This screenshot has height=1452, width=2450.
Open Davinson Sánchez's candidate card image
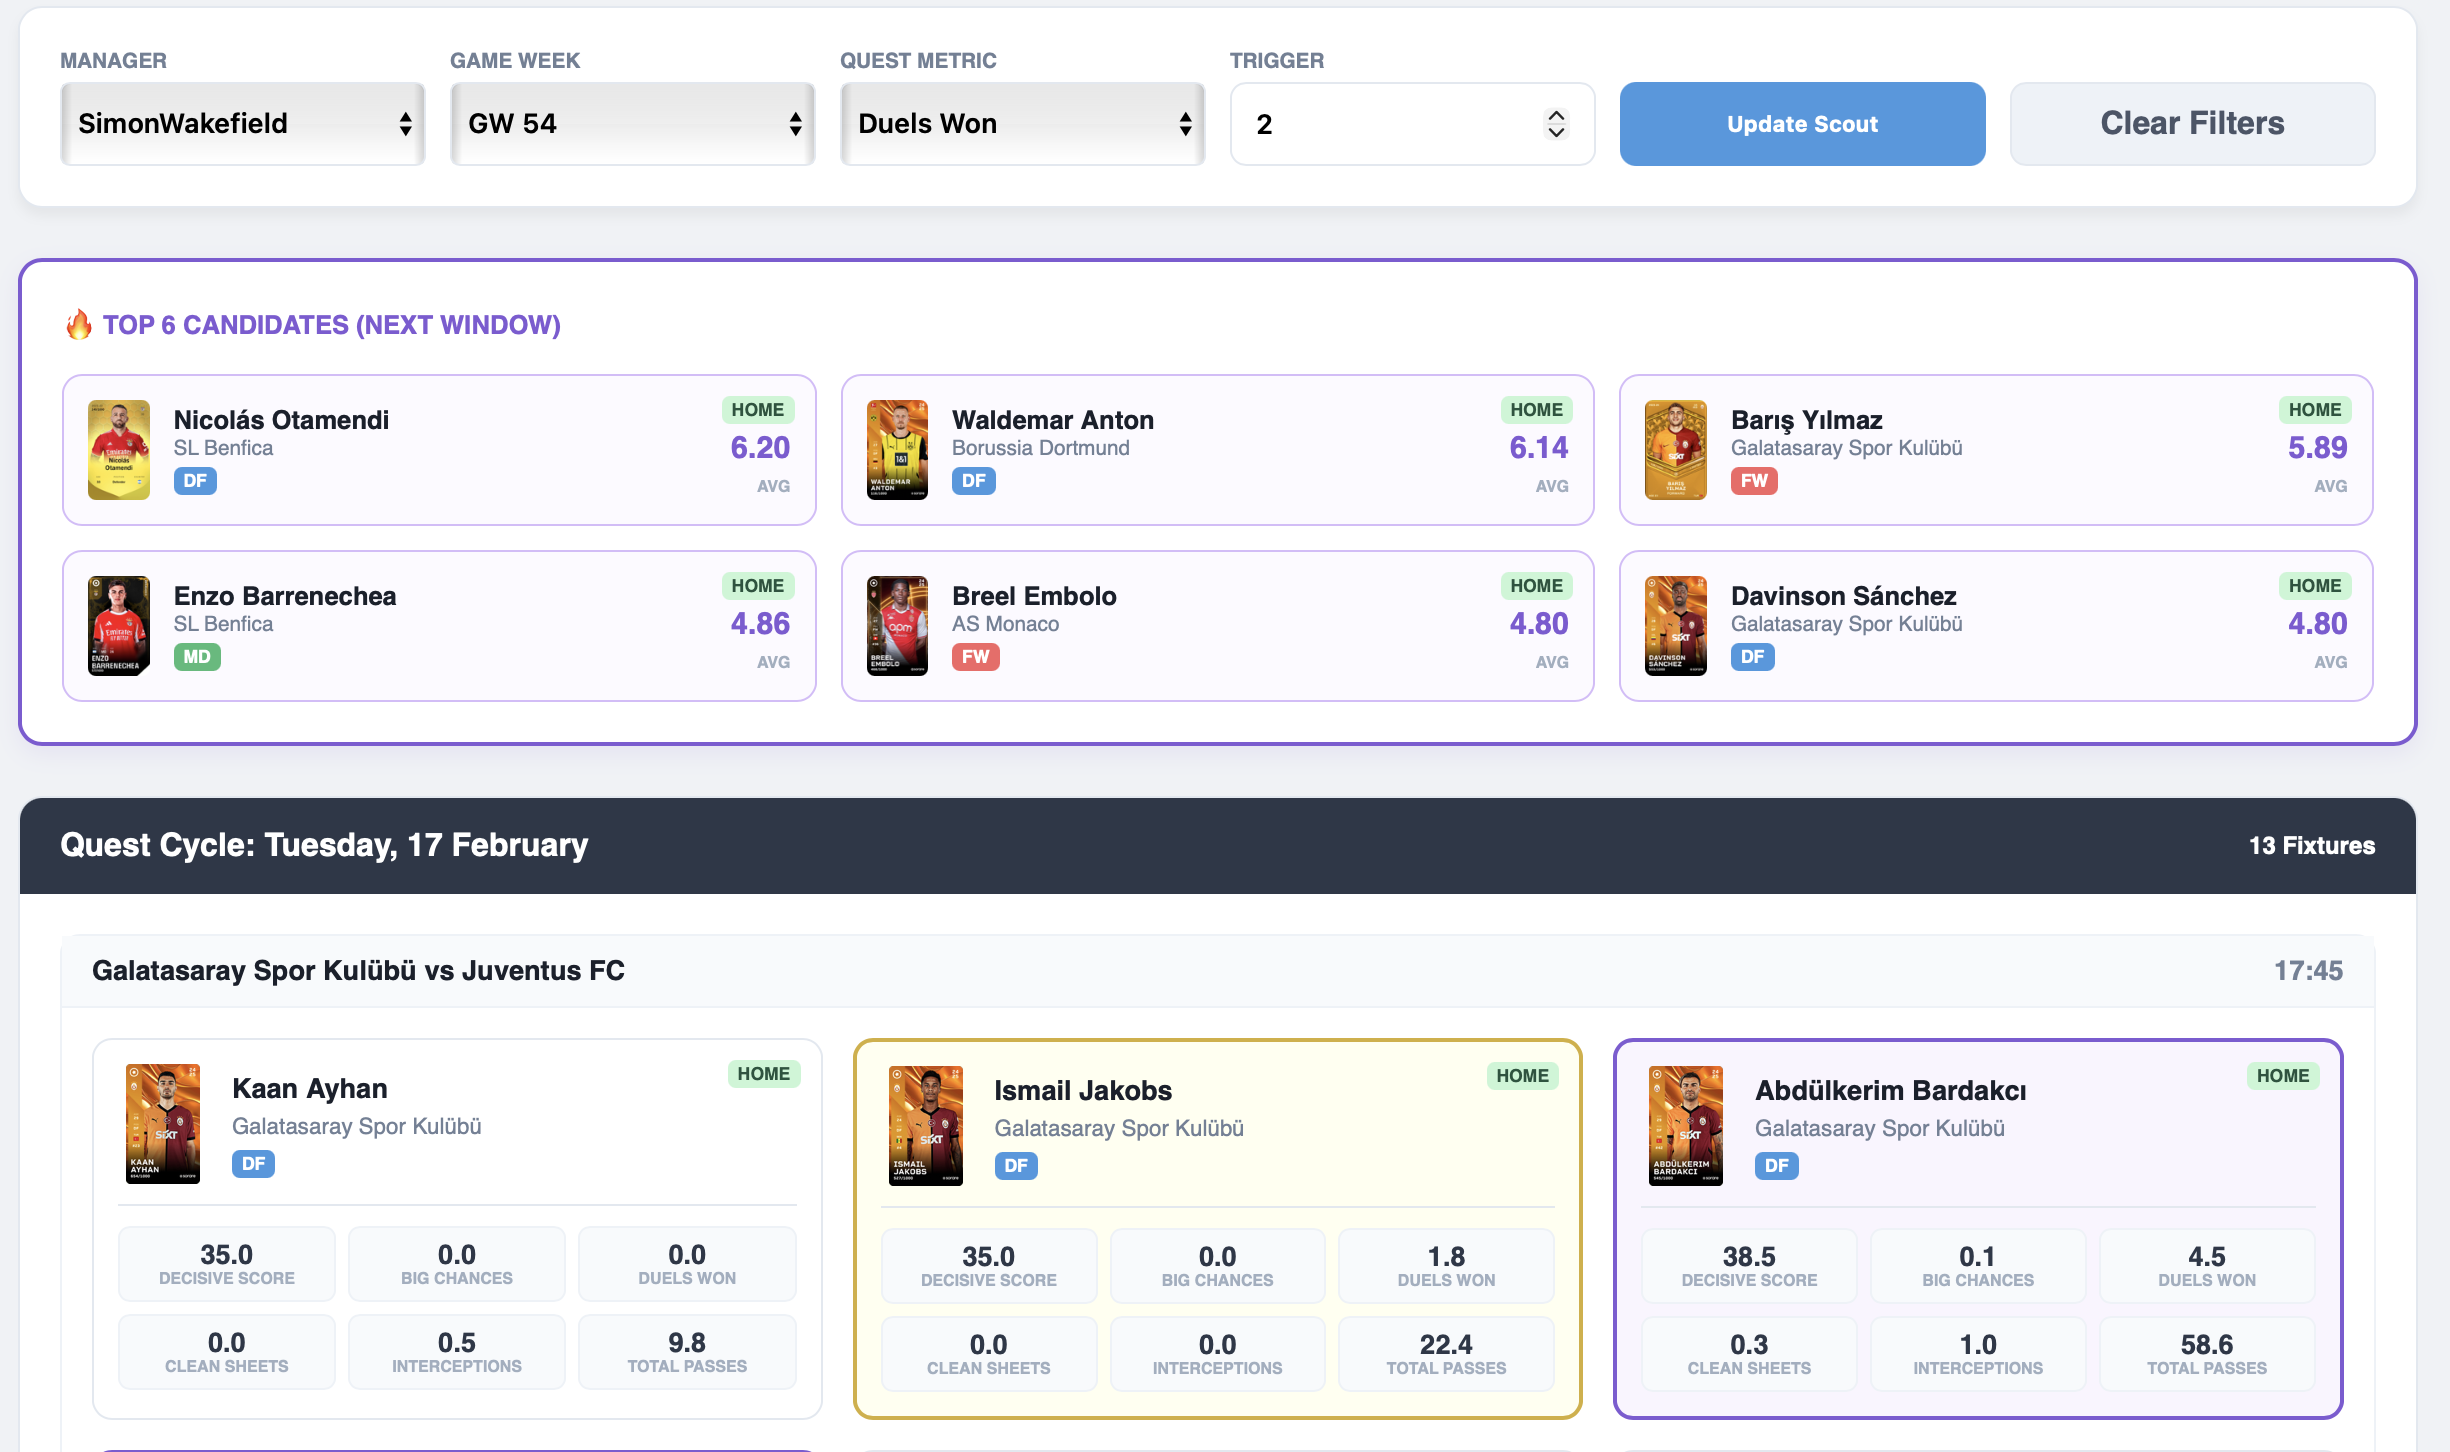point(1676,626)
